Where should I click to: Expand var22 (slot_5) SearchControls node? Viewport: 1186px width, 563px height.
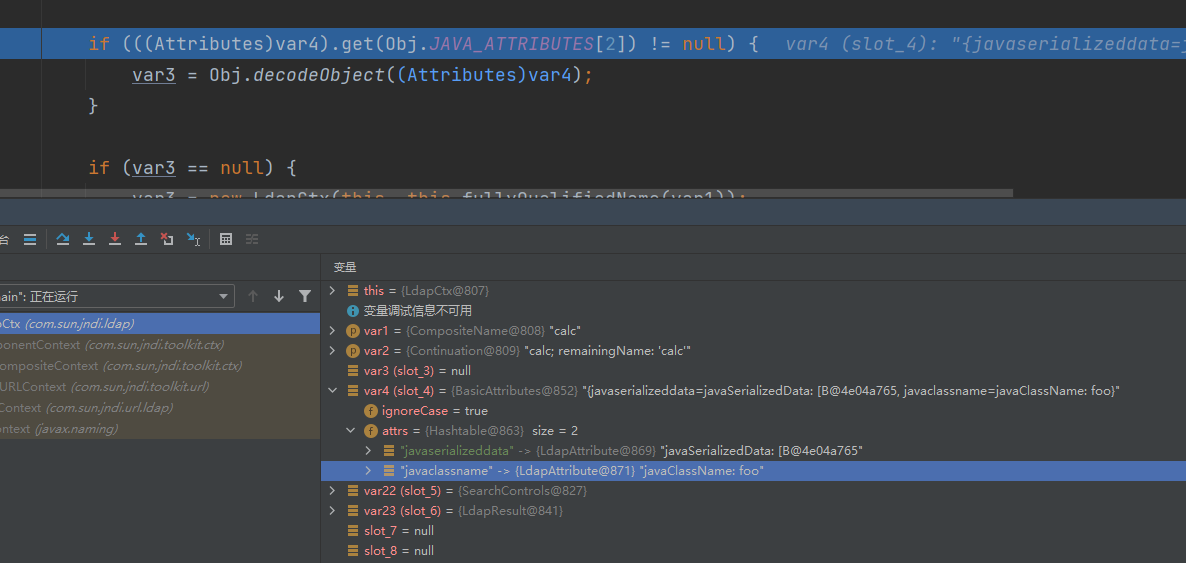pyautogui.click(x=331, y=491)
